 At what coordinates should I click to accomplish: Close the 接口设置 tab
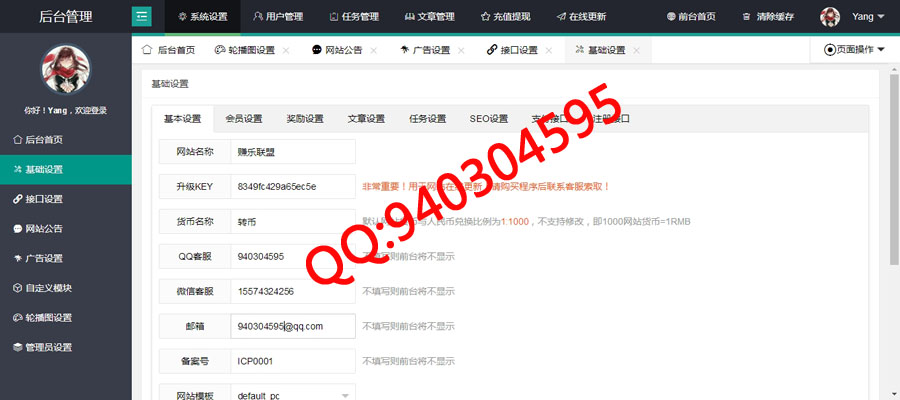point(549,50)
